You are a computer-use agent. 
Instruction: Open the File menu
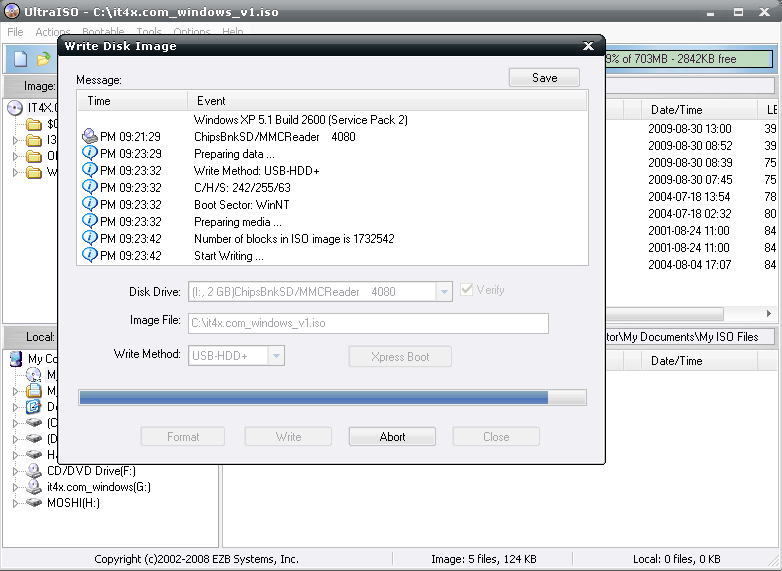coord(15,31)
